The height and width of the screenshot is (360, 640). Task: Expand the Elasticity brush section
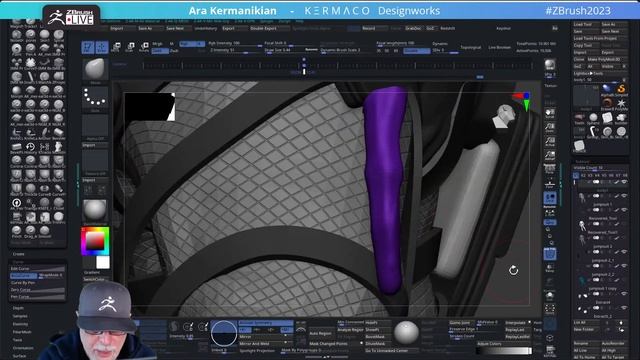(20, 324)
